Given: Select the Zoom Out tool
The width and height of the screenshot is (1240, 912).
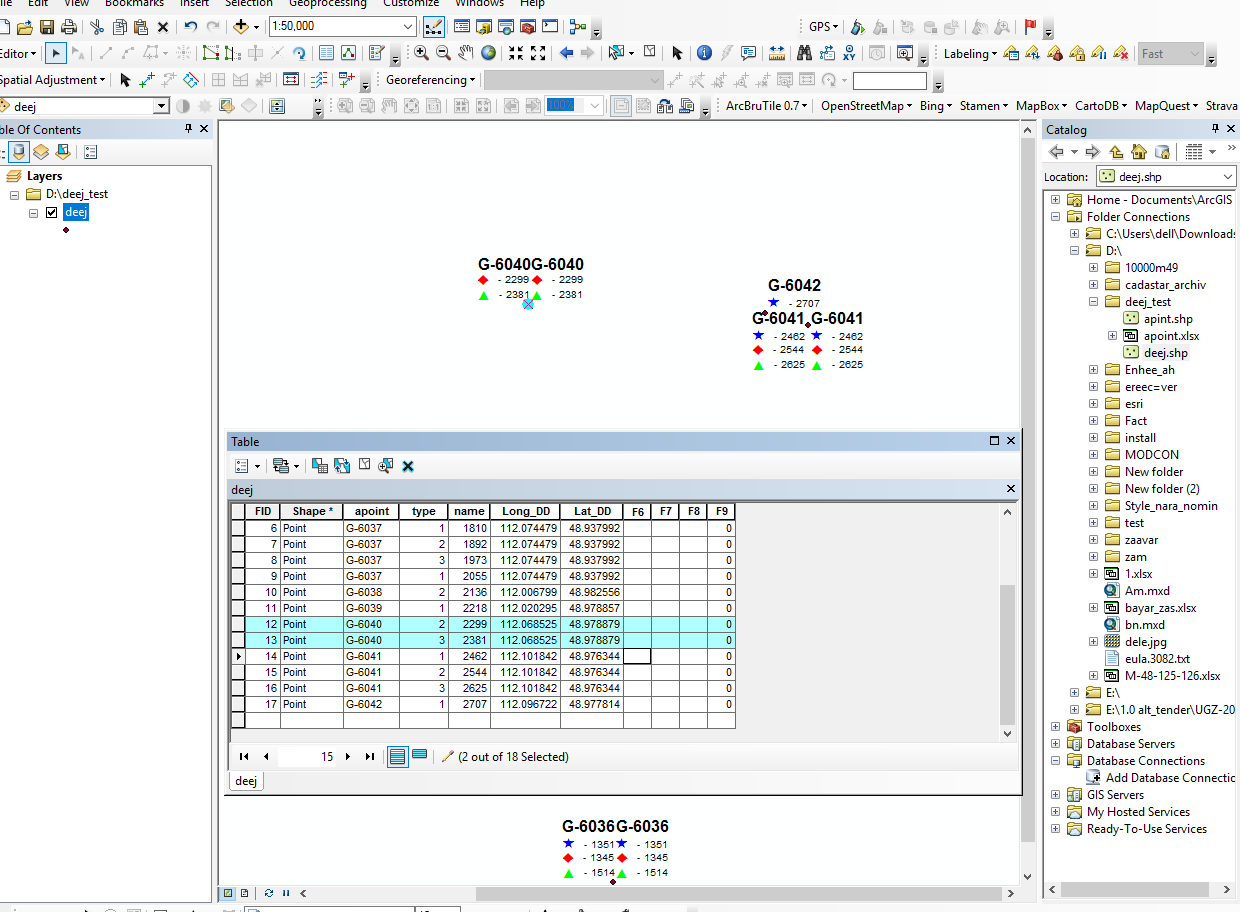Looking at the screenshot, I should click(444, 53).
